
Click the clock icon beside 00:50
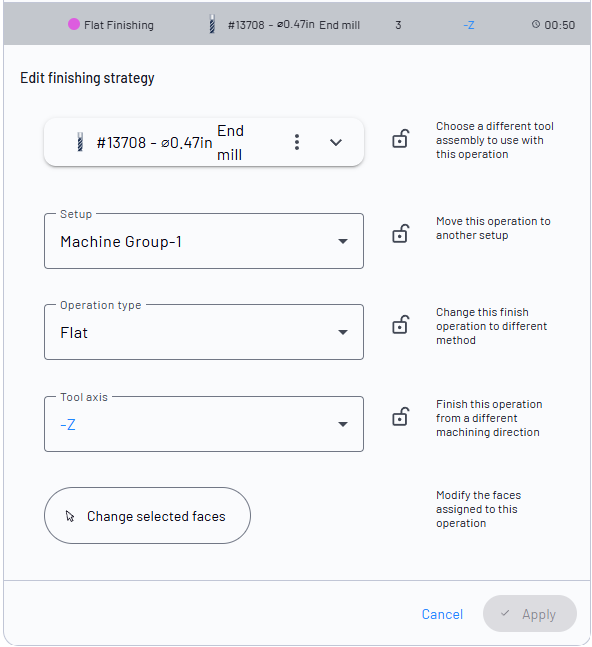(535, 24)
